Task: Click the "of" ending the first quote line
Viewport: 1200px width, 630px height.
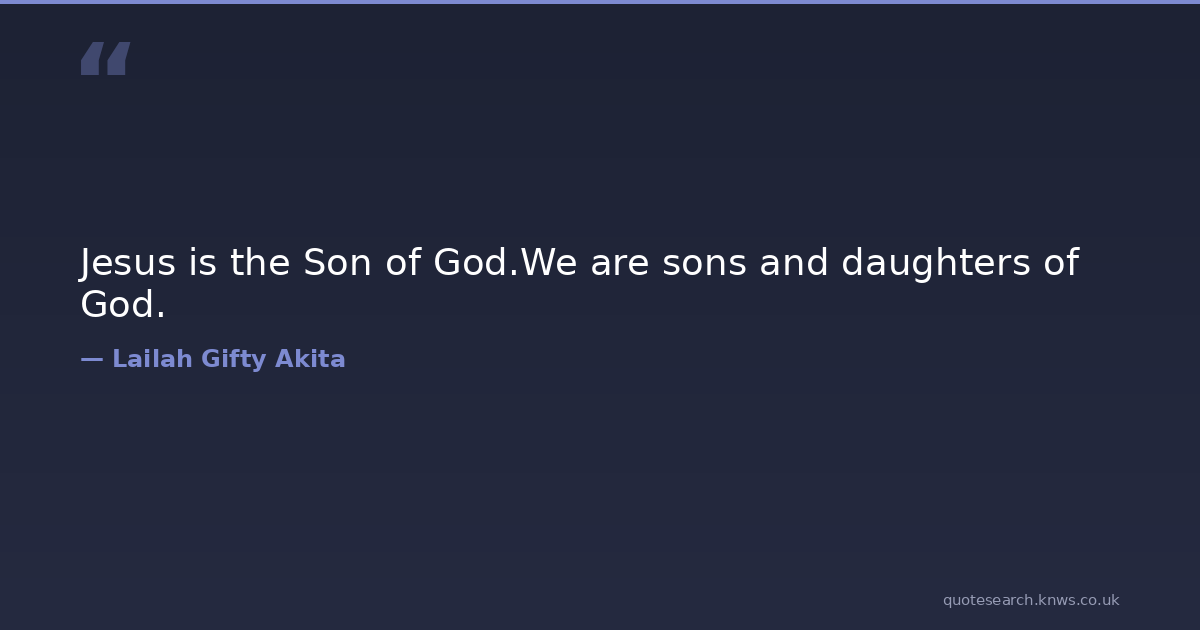Action: click(x=1060, y=263)
